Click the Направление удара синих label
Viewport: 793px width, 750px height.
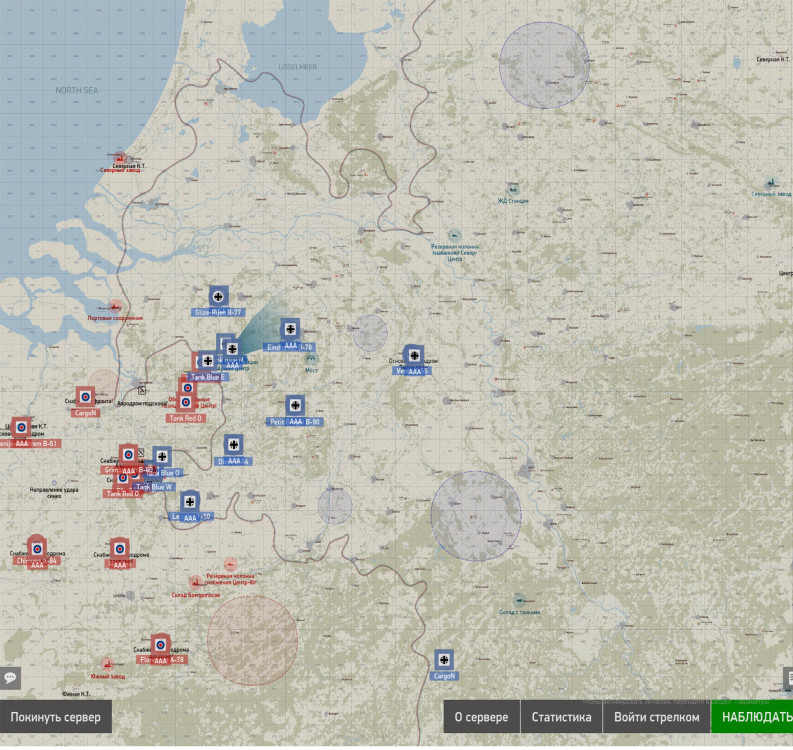point(54,493)
